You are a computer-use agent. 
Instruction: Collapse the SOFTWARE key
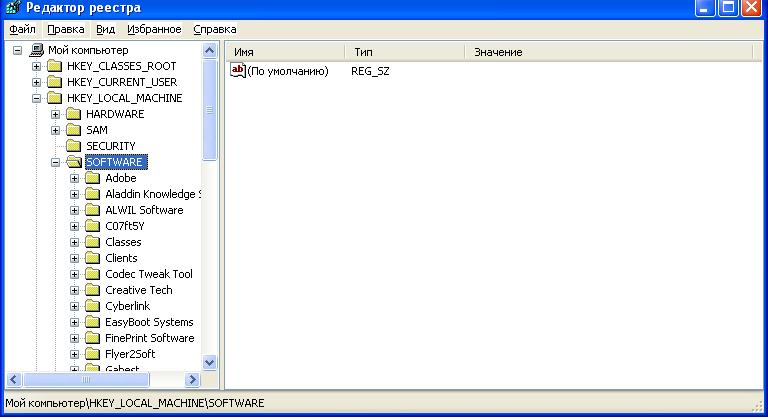[56, 162]
